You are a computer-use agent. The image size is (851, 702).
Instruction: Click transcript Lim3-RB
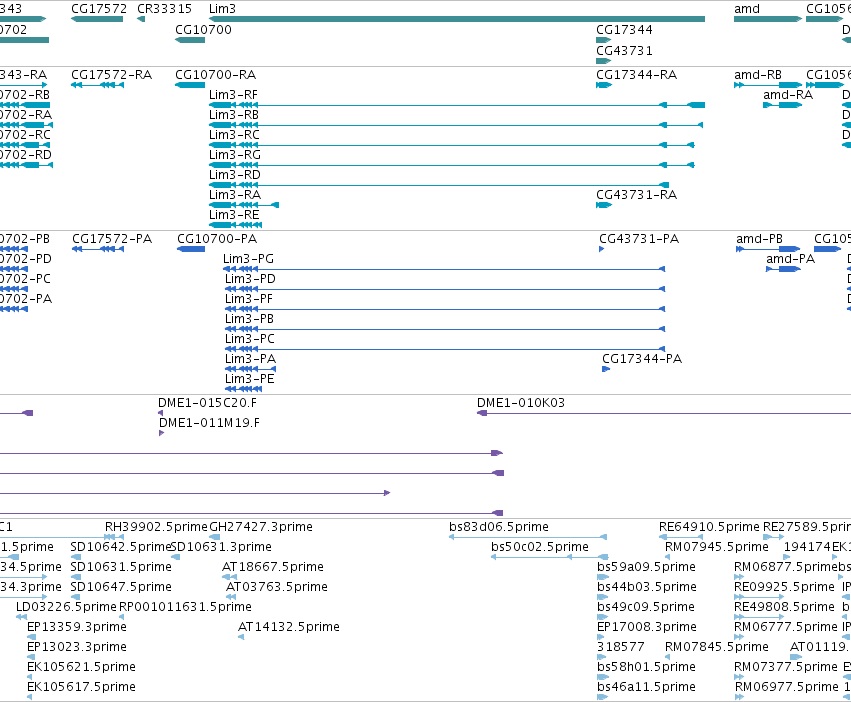(234, 115)
